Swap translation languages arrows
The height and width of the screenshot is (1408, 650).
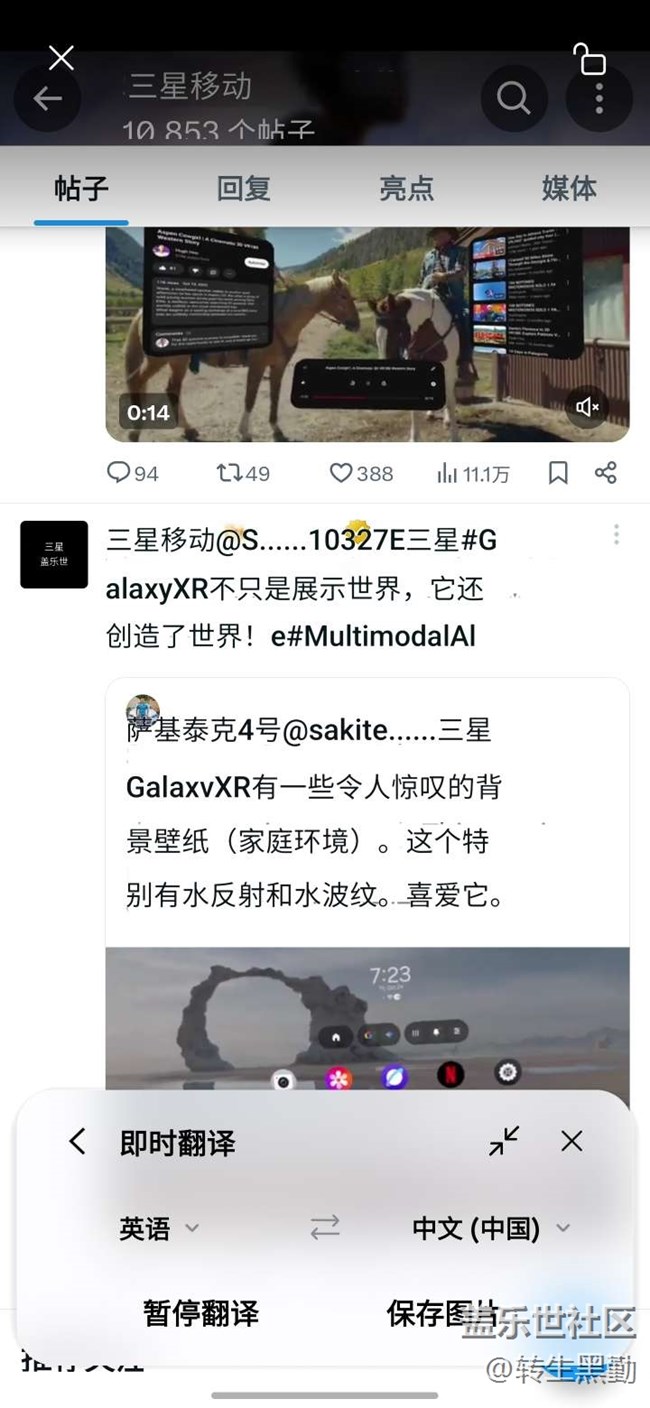point(325,1228)
